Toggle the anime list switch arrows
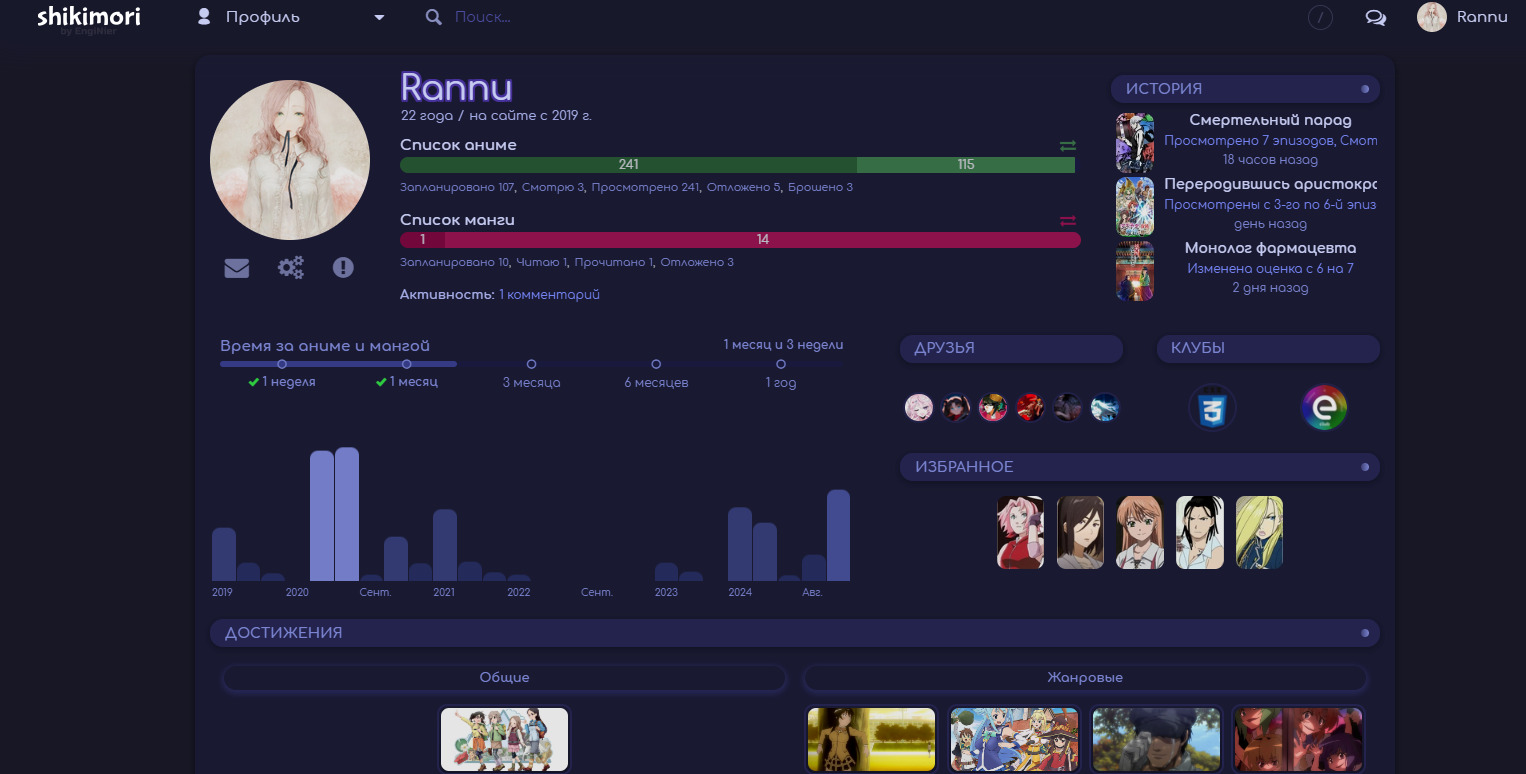The image size is (1526, 774). click(x=1067, y=146)
